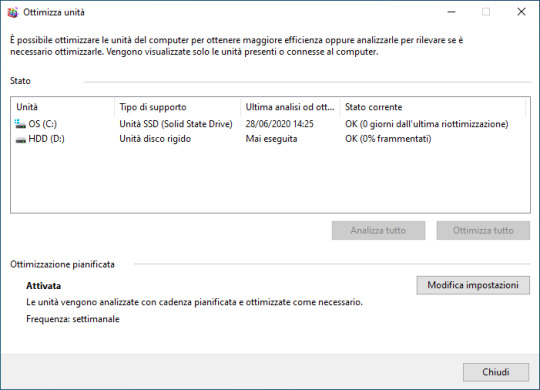Click the Attivata status text
540x390 pixels.
coord(43,286)
